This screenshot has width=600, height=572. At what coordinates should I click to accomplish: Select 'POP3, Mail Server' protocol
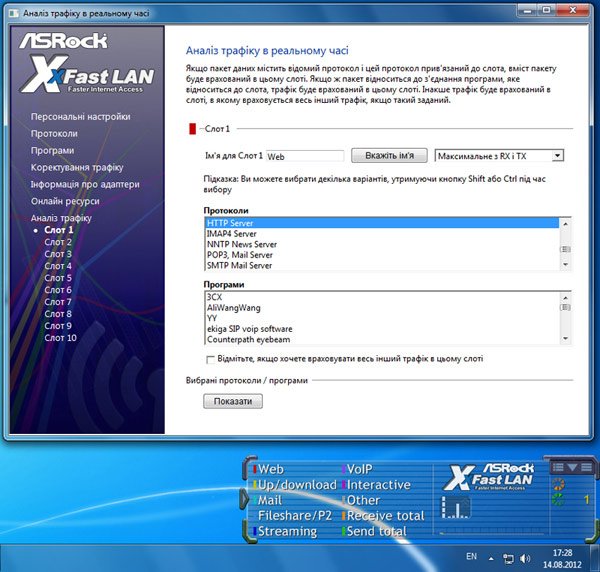tap(382, 255)
